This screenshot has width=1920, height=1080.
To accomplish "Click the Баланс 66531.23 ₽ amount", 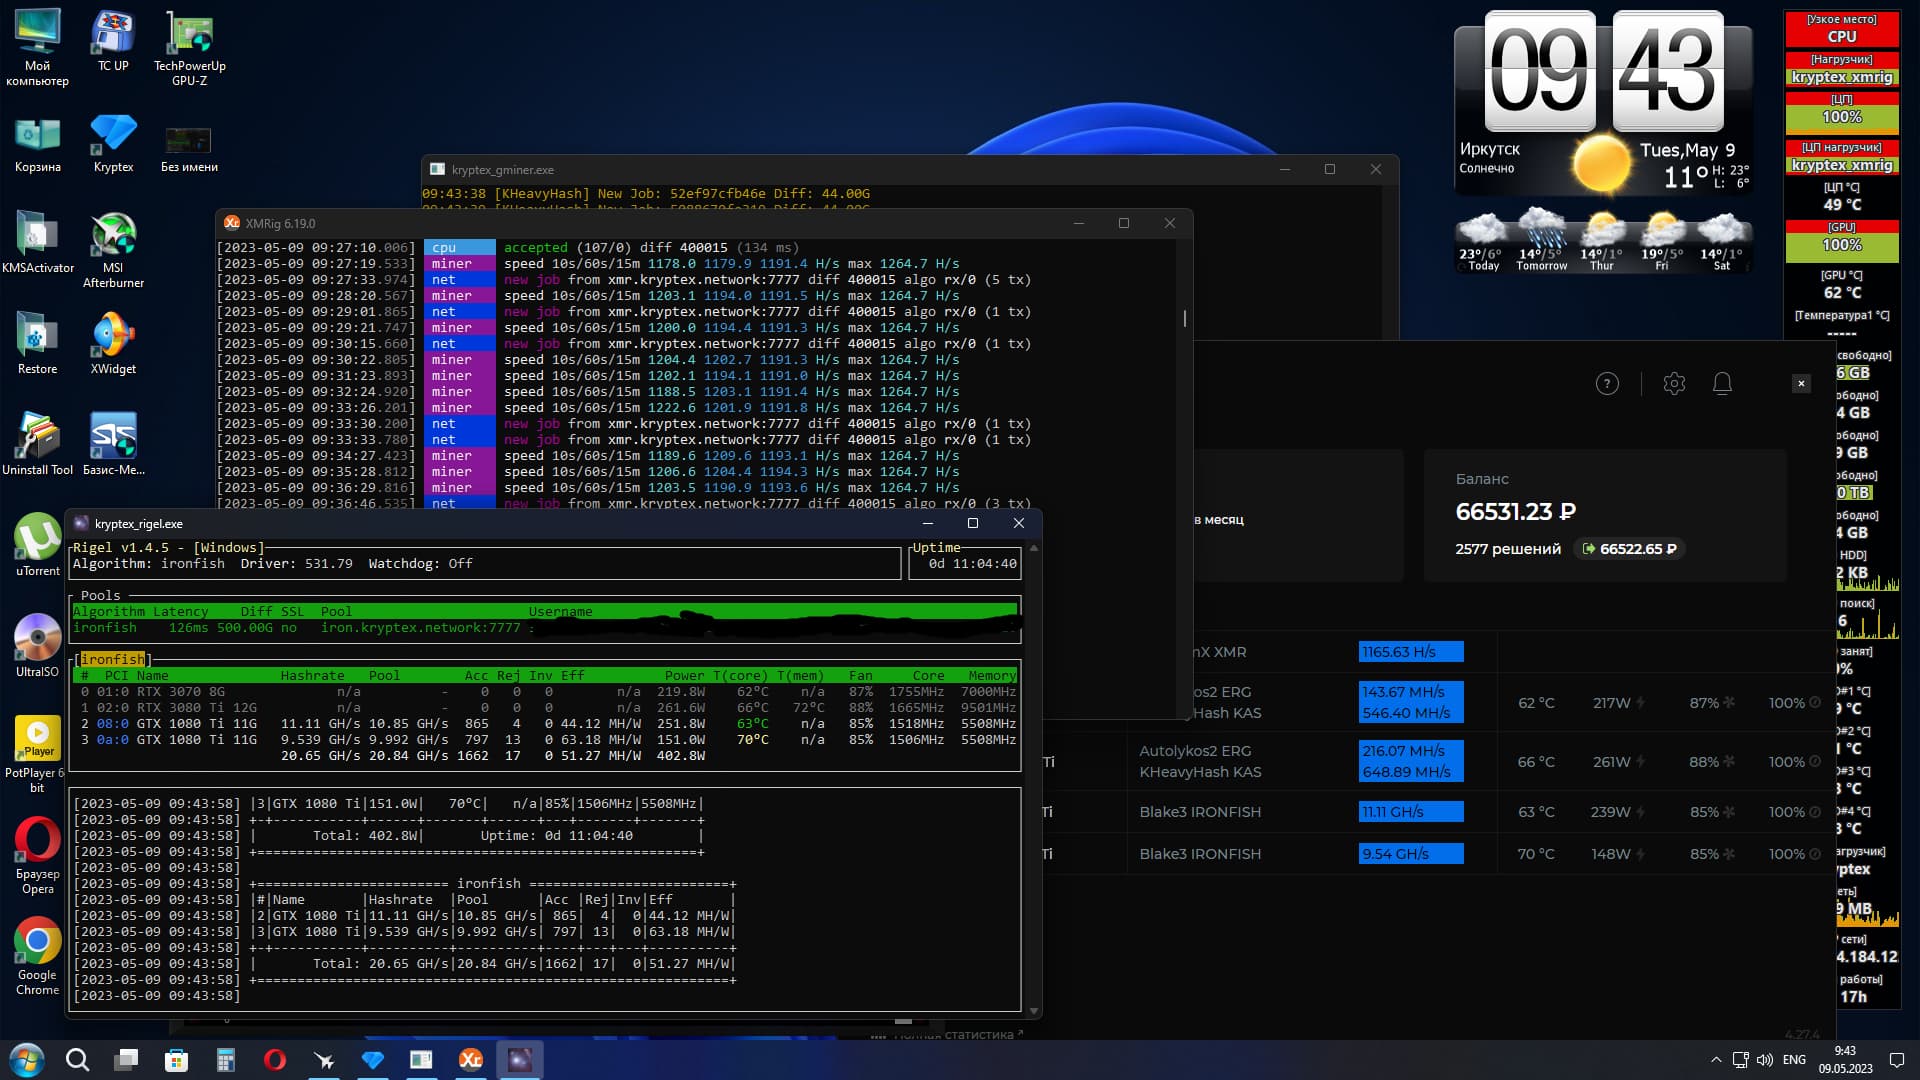I will click(1516, 512).
